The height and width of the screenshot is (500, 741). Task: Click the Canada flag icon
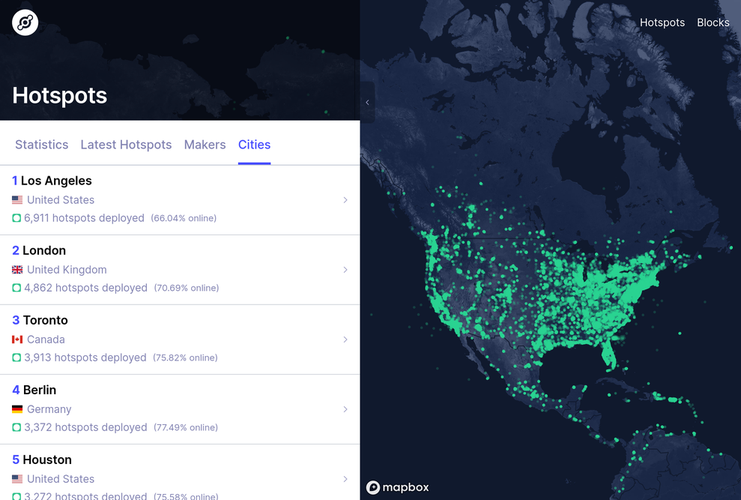pyautogui.click(x=17, y=340)
